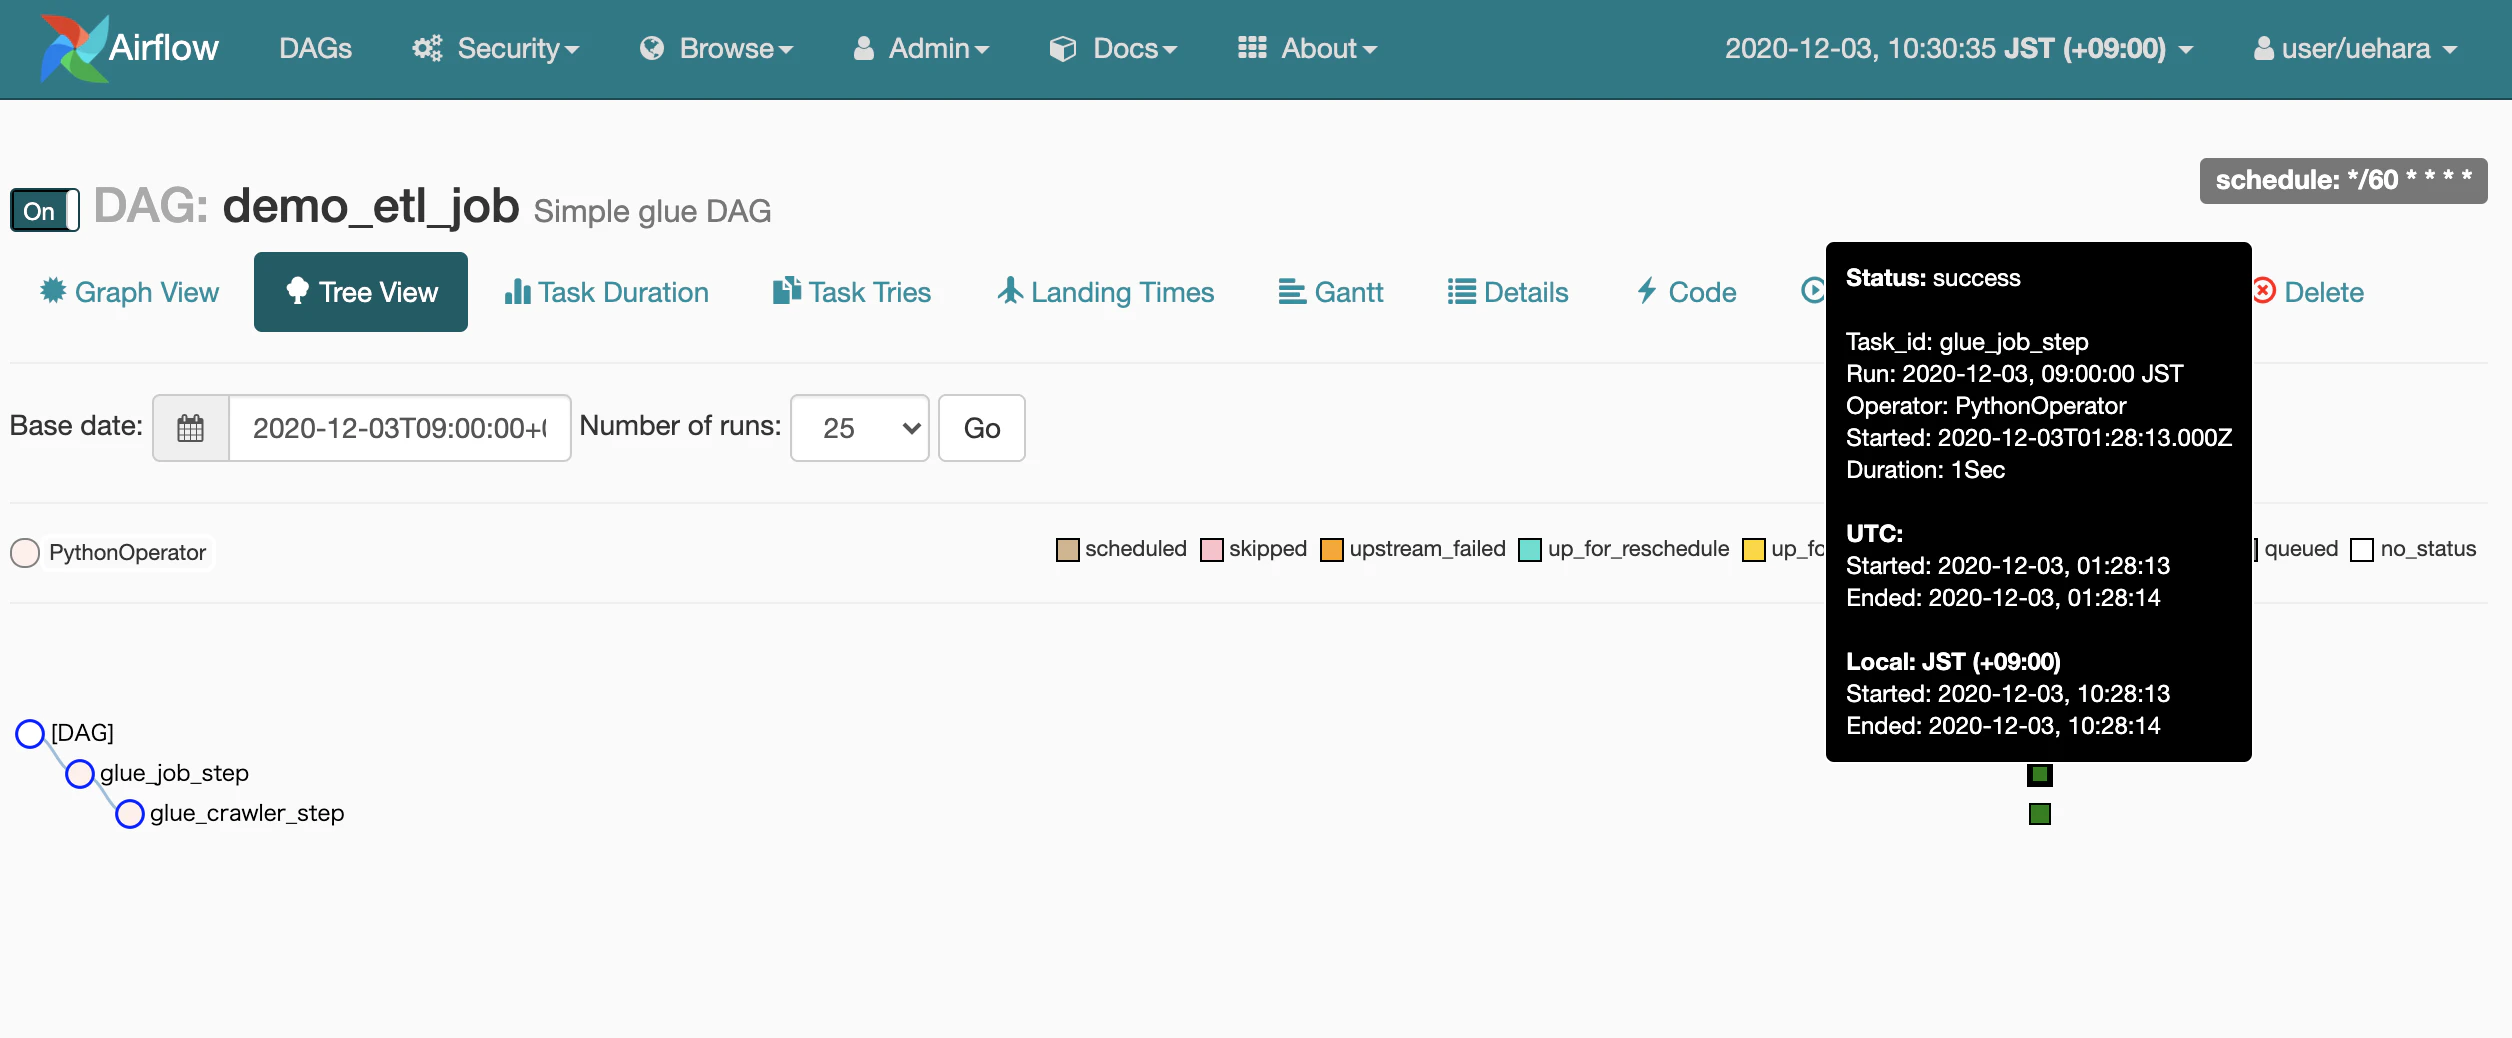Image resolution: width=2512 pixels, height=1038 pixels.
Task: Click the calendar icon beside Base date
Action: 190,428
